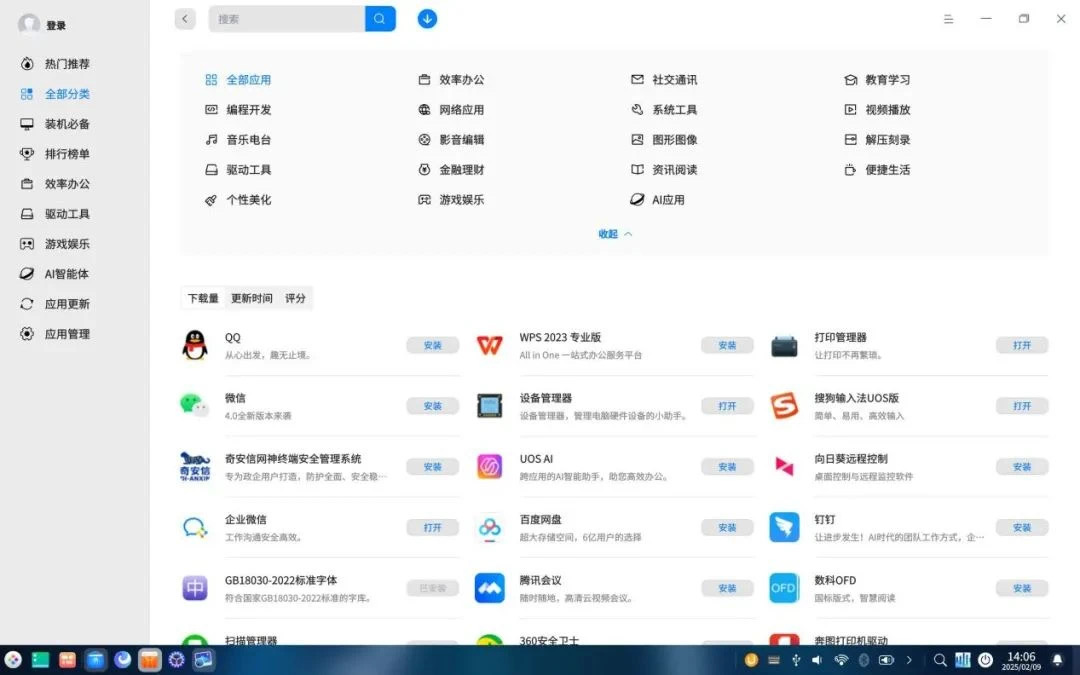Click the taskbar power button icon
This screenshot has width=1080, height=675.
pos(986,660)
